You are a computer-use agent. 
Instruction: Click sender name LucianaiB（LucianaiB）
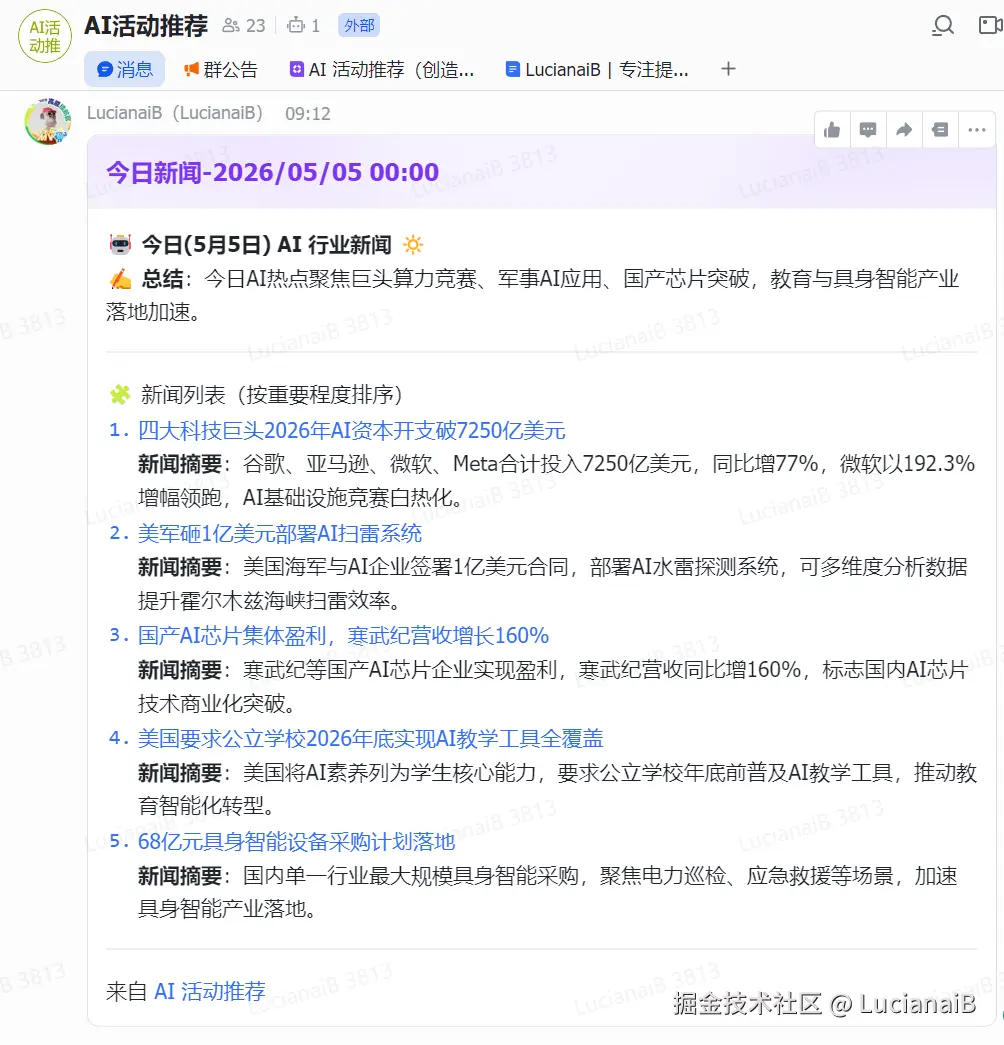175,113
